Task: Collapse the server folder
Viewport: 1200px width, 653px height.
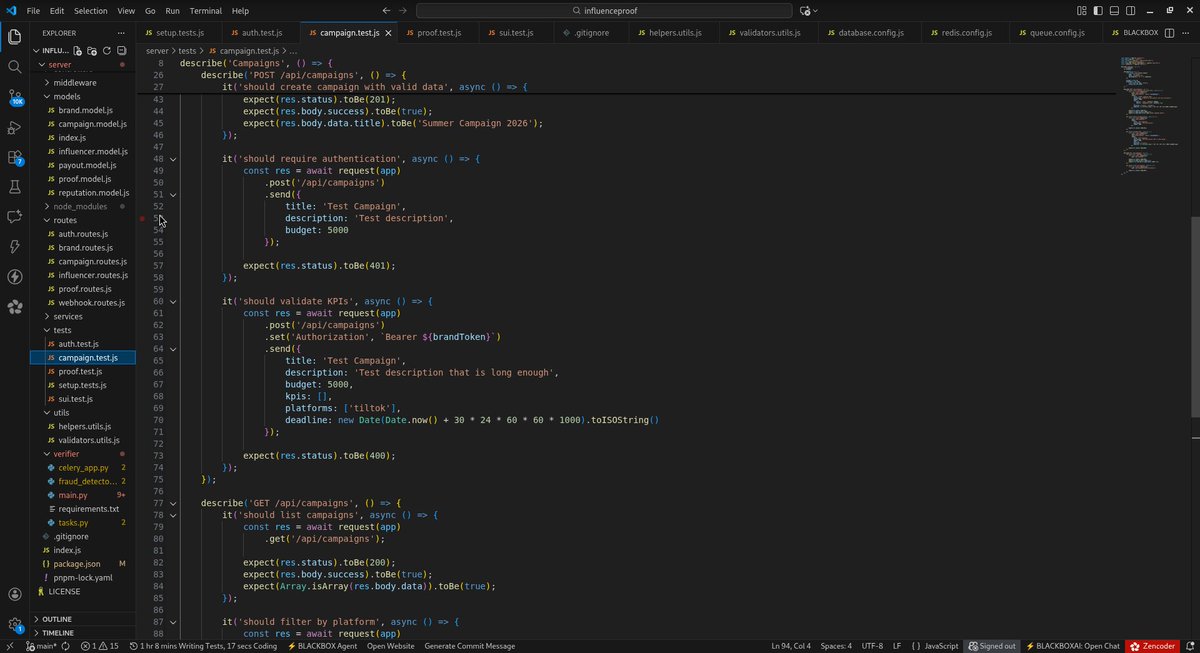Action: (60, 64)
